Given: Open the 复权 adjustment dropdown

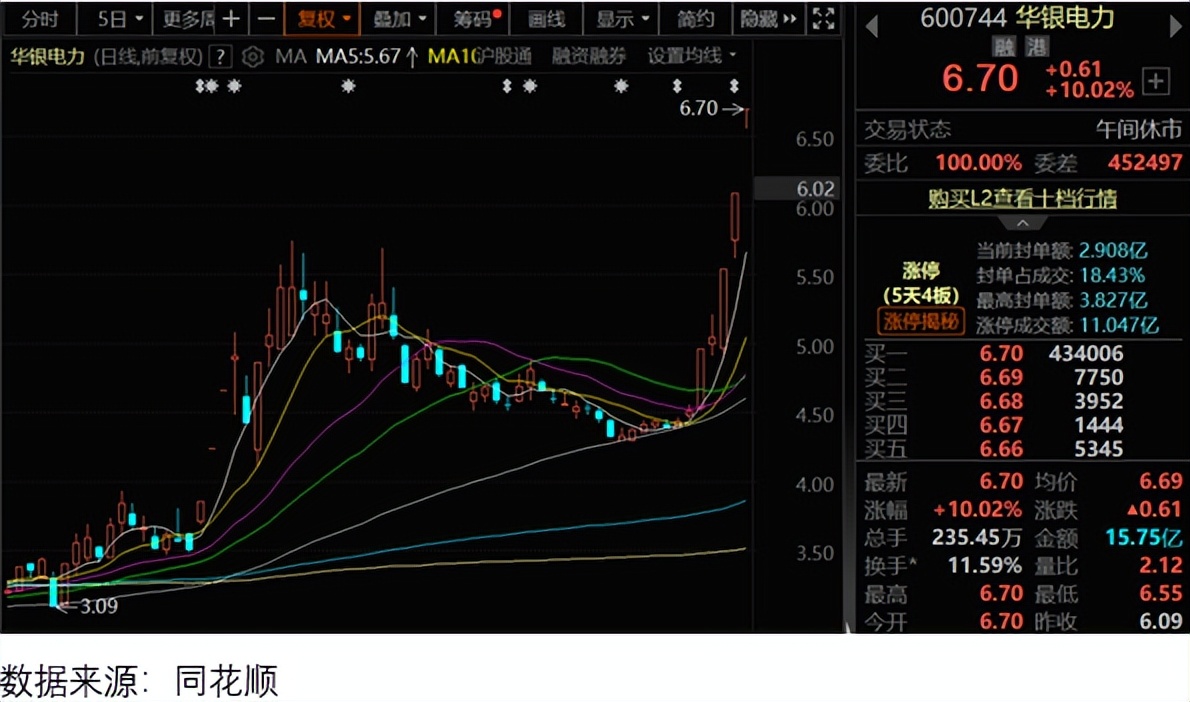Looking at the screenshot, I should (x=323, y=19).
